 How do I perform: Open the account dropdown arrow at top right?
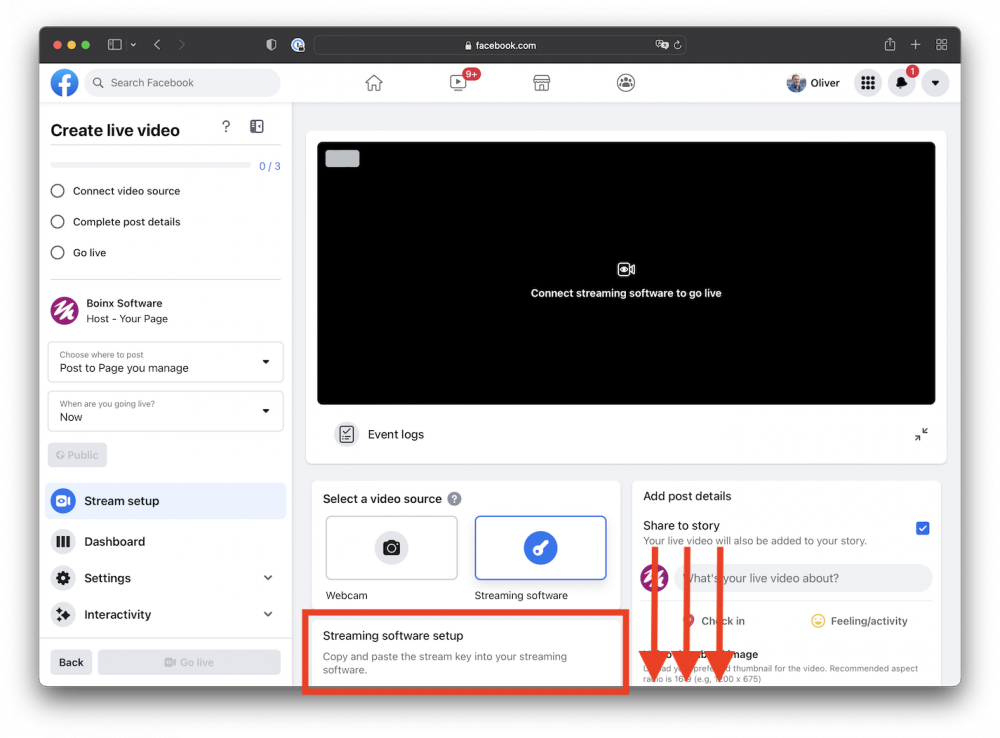[935, 83]
